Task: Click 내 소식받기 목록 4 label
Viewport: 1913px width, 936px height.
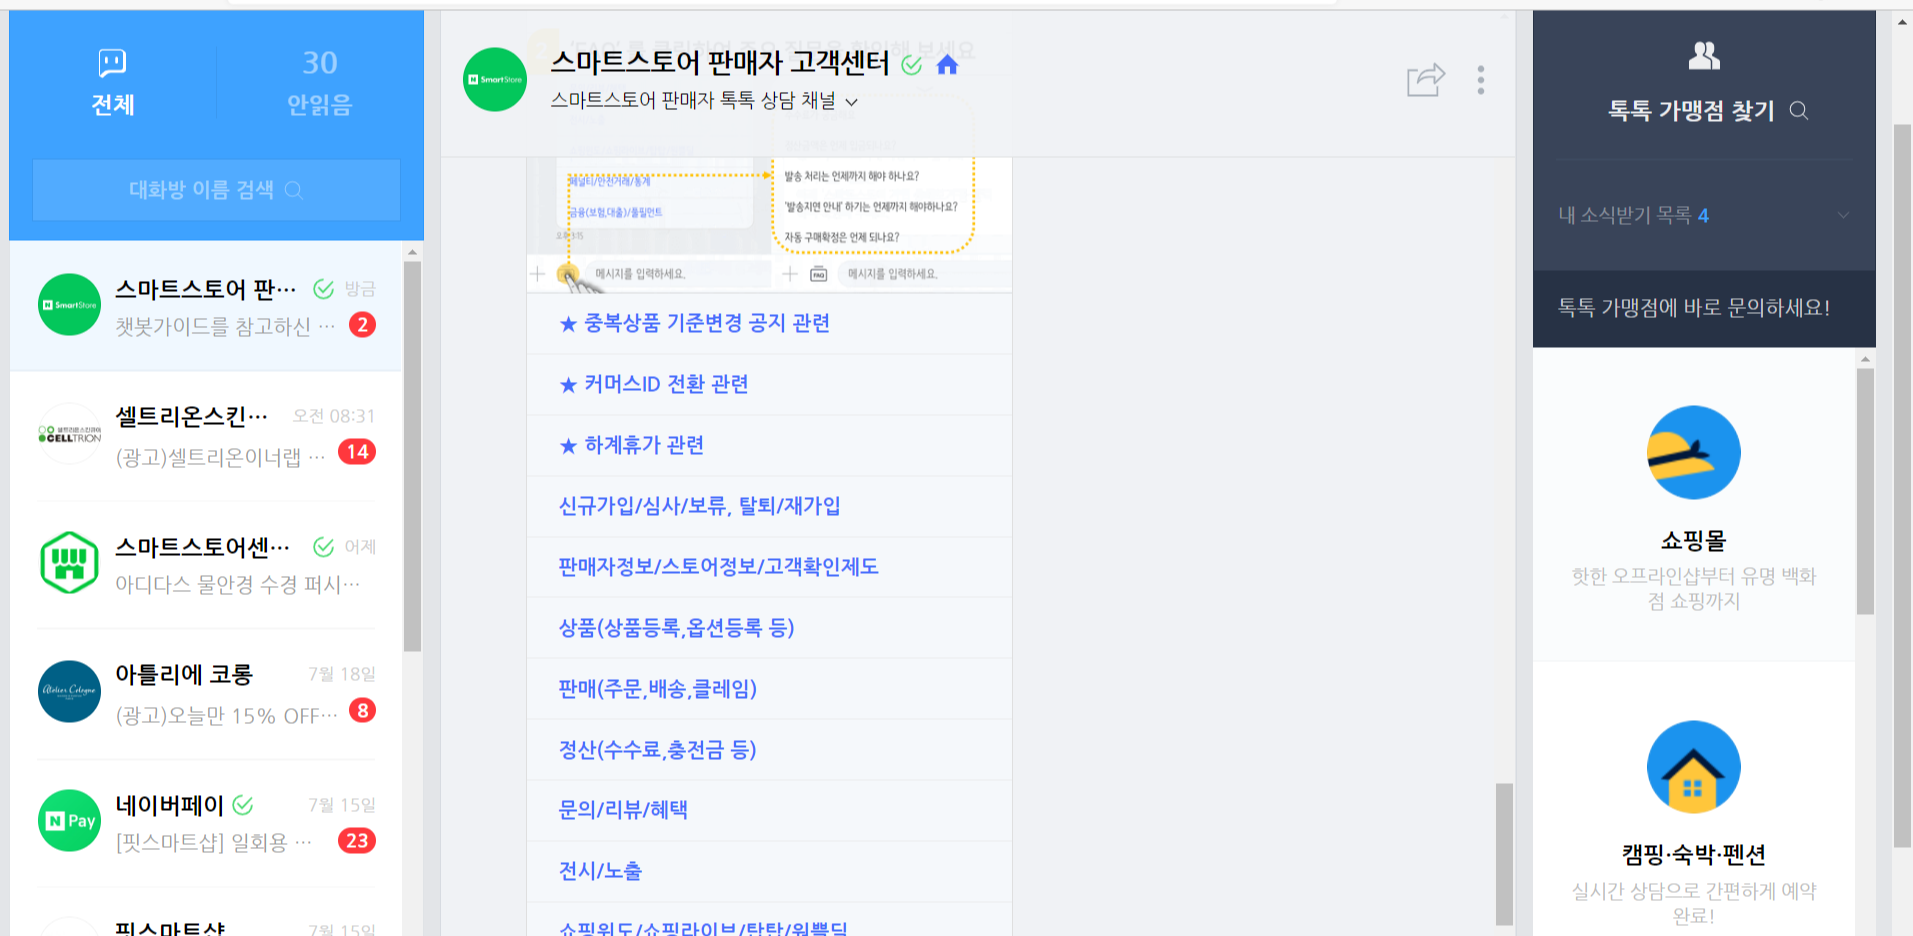Action: coord(1633,215)
